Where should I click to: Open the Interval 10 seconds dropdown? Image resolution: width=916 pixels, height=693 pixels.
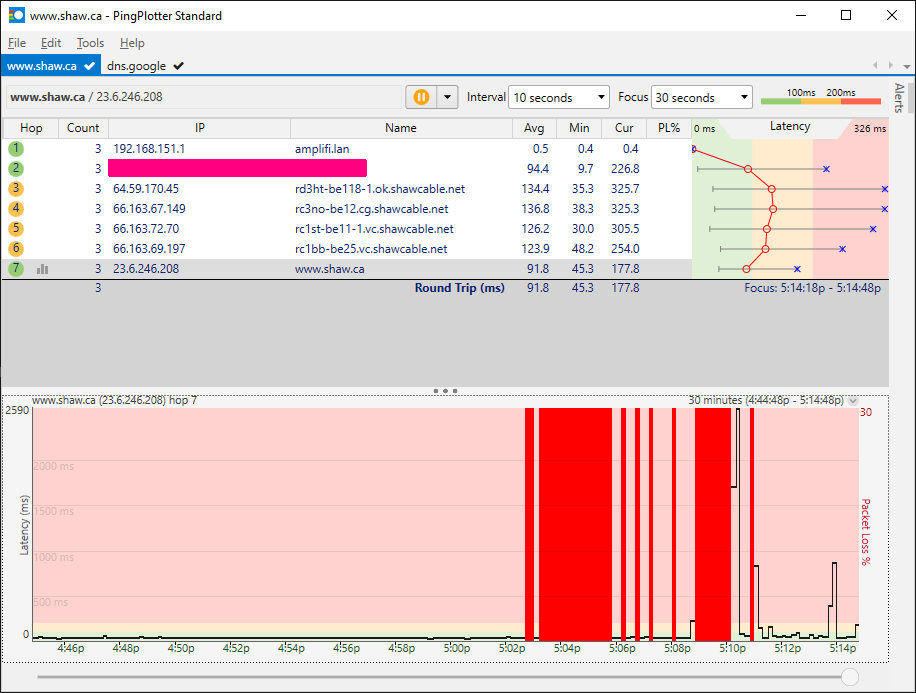coord(559,97)
